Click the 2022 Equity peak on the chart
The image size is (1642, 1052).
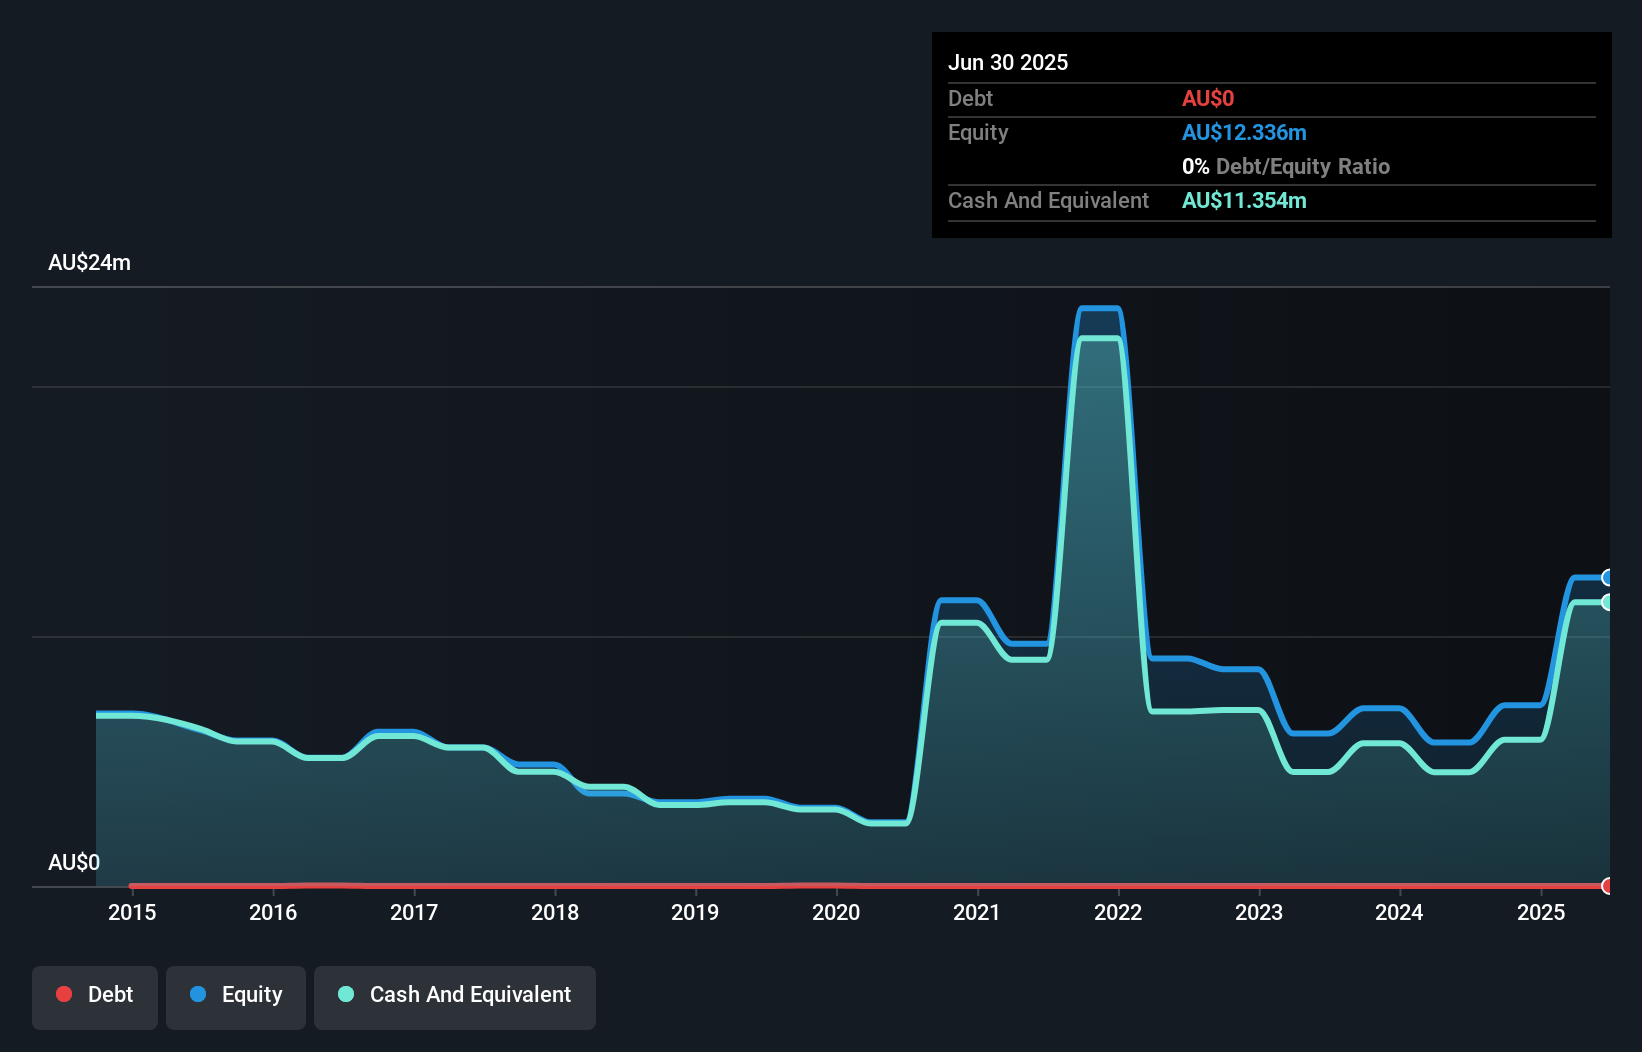pos(1100,310)
